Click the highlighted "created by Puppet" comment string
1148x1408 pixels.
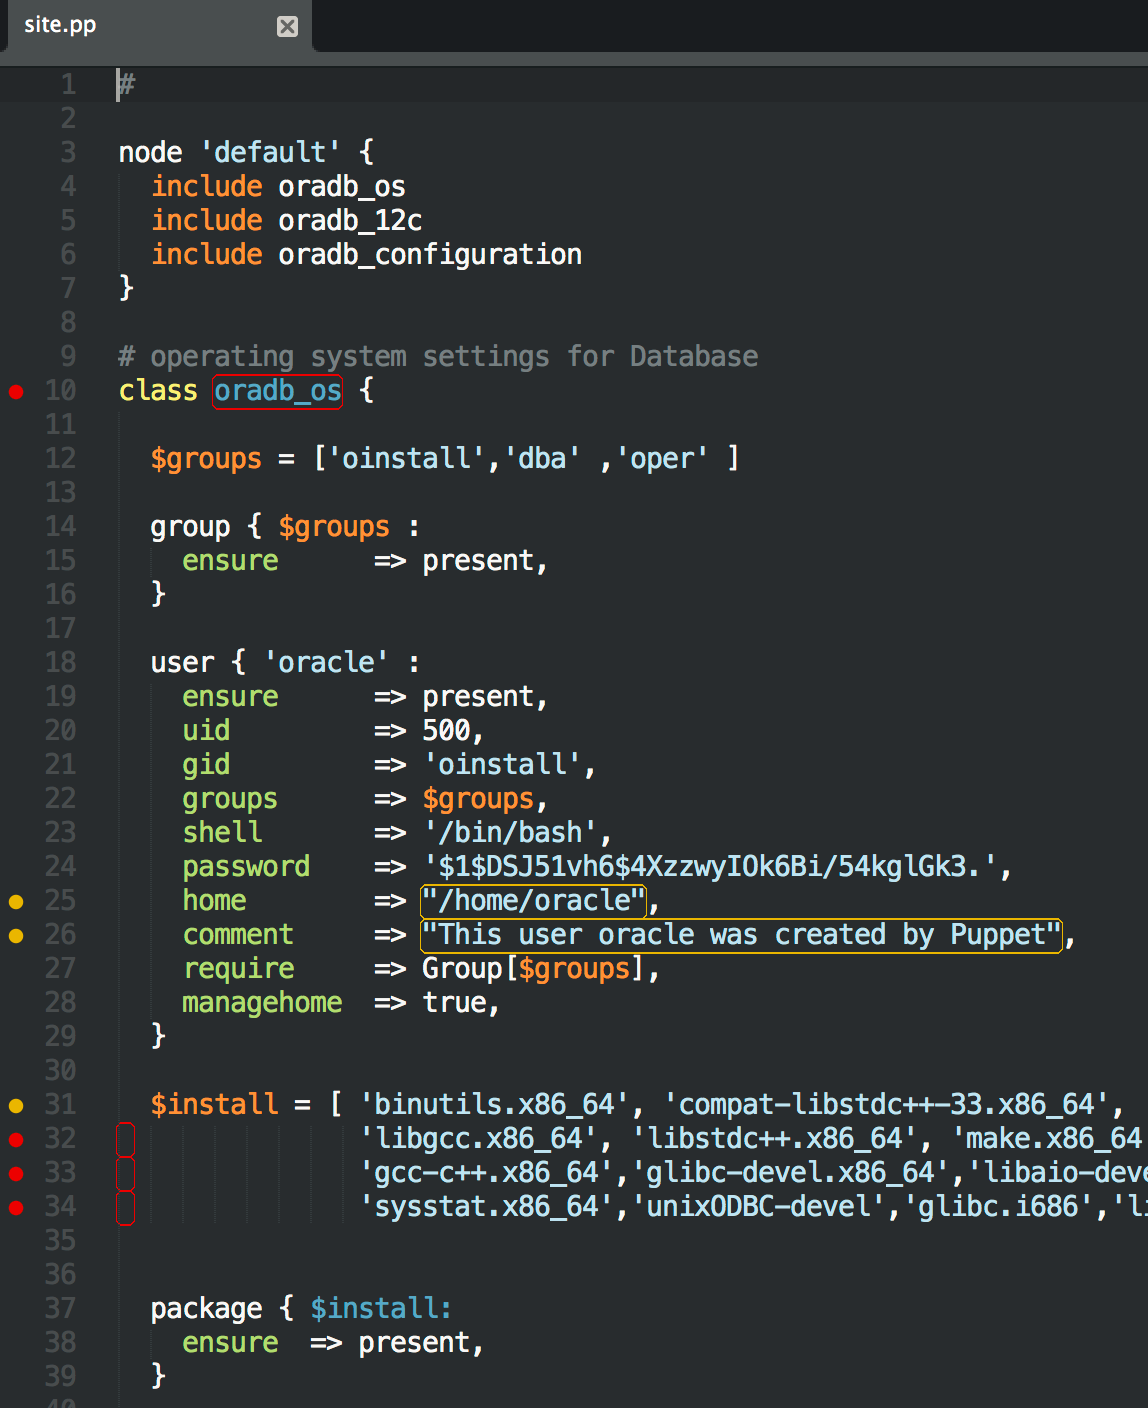[x=740, y=935]
